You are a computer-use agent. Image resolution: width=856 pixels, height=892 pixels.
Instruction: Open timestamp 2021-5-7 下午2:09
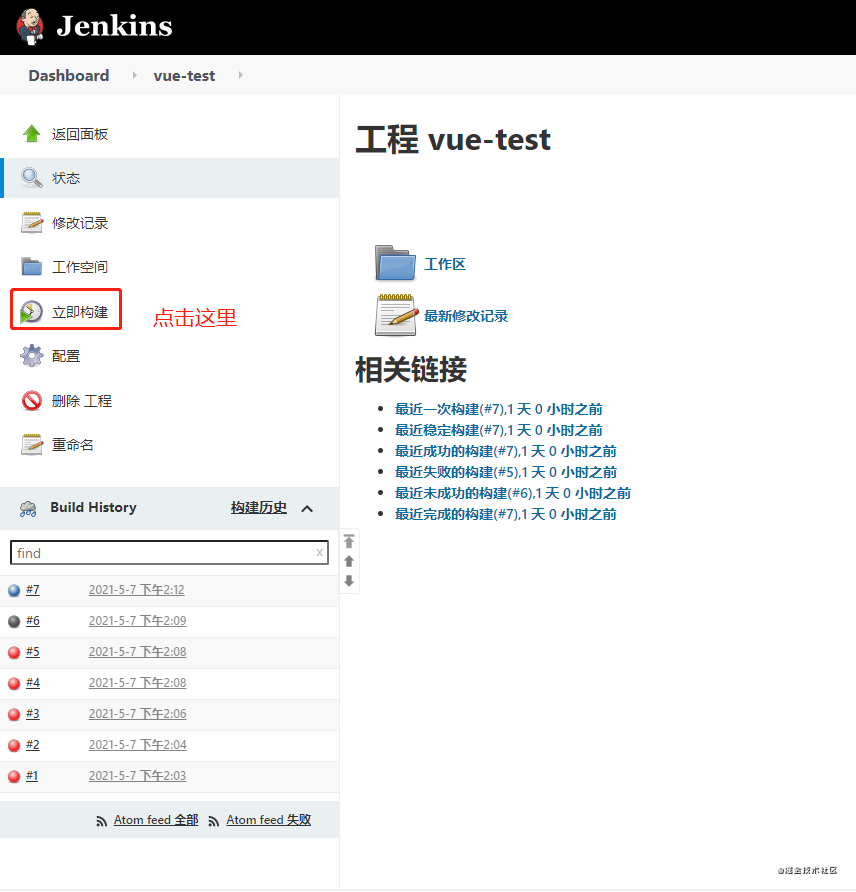138,621
